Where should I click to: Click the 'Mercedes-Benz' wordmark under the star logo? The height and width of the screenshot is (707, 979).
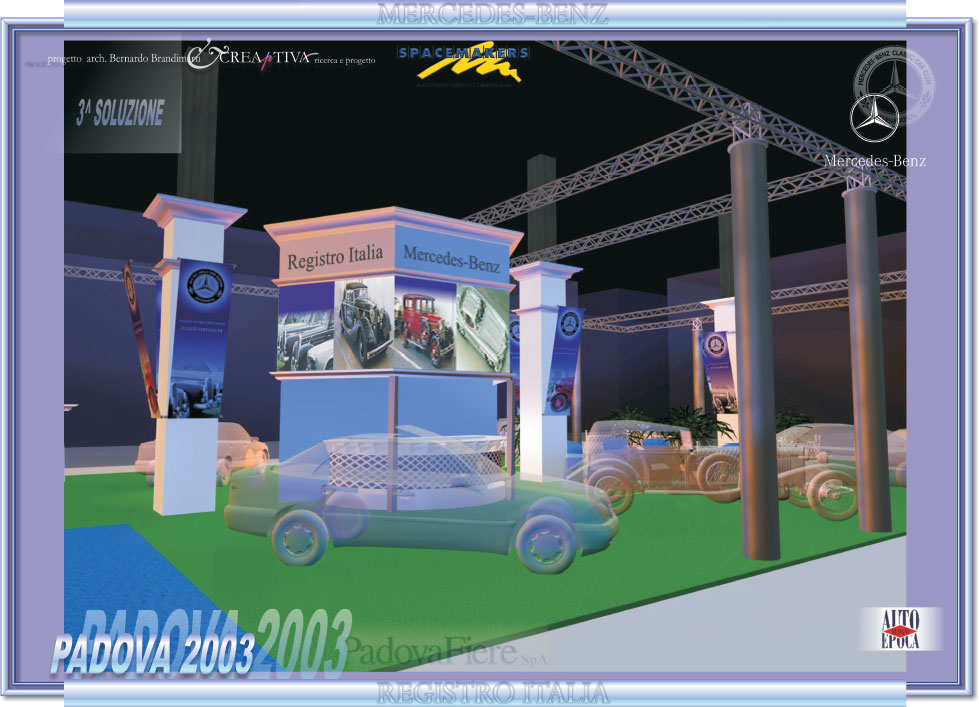pyautogui.click(x=875, y=161)
